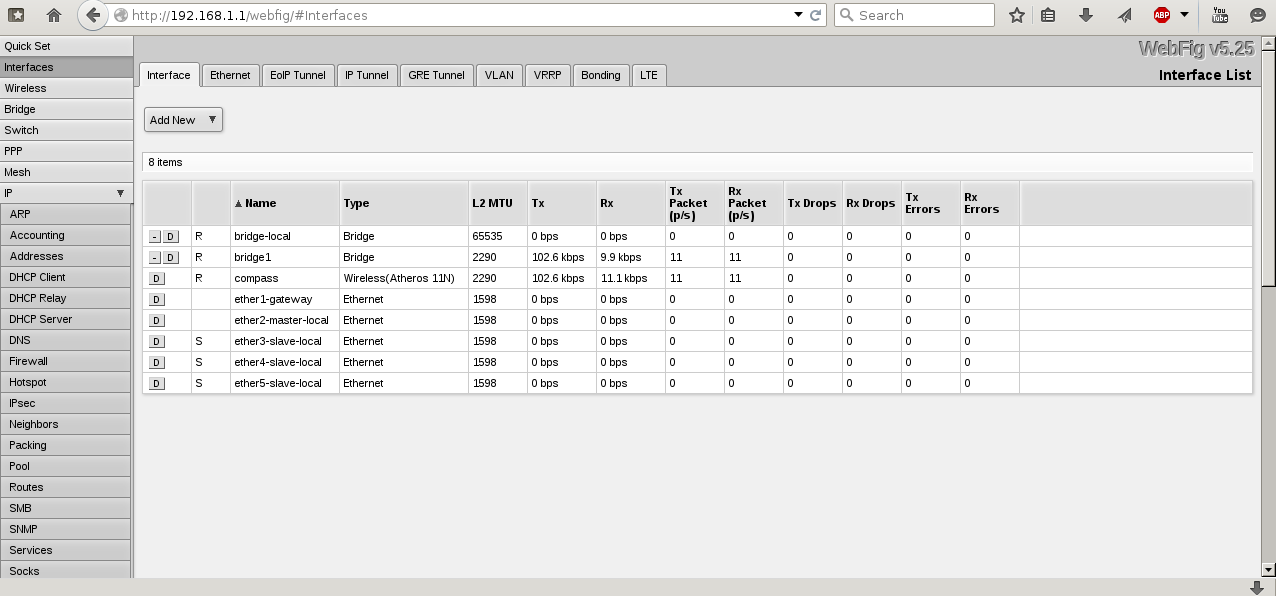
Task: Open the browser downloads arrow icon
Action: click(x=1086, y=15)
